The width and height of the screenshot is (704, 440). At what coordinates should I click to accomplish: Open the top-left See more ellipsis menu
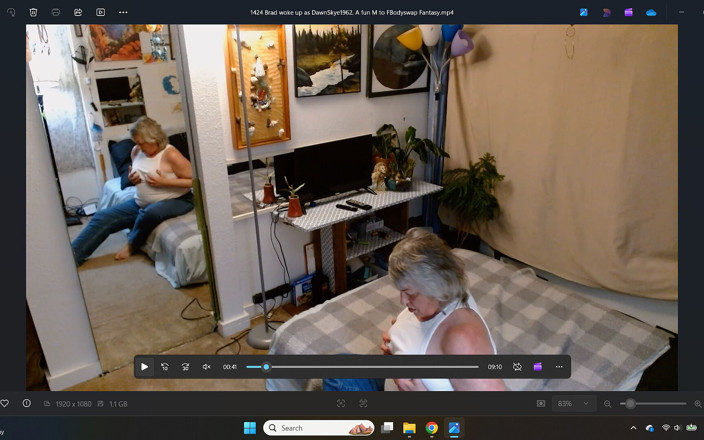tap(123, 13)
